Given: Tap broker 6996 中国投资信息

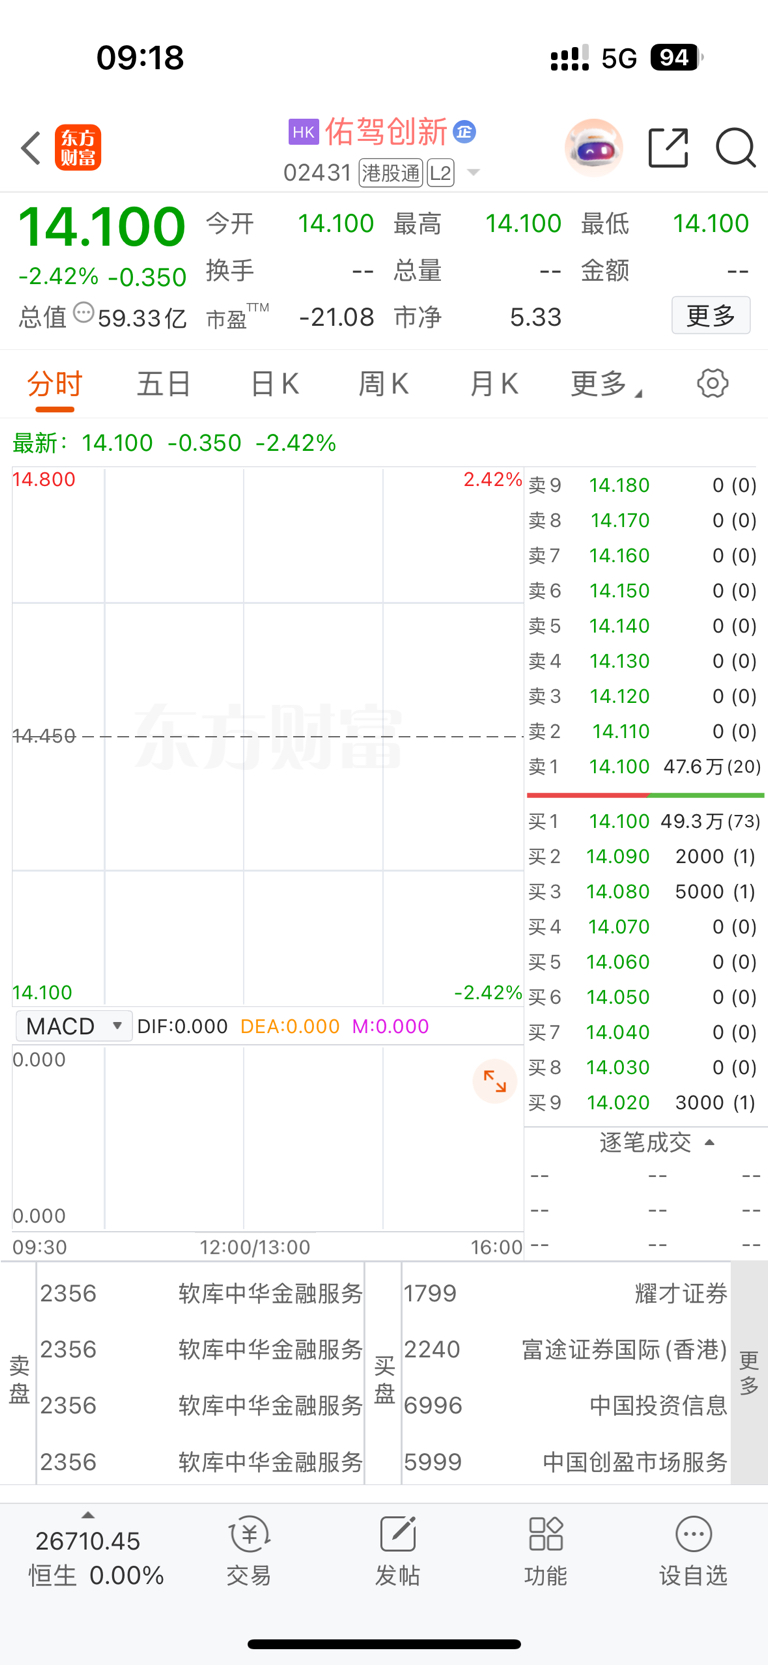Looking at the screenshot, I should [x=566, y=1405].
